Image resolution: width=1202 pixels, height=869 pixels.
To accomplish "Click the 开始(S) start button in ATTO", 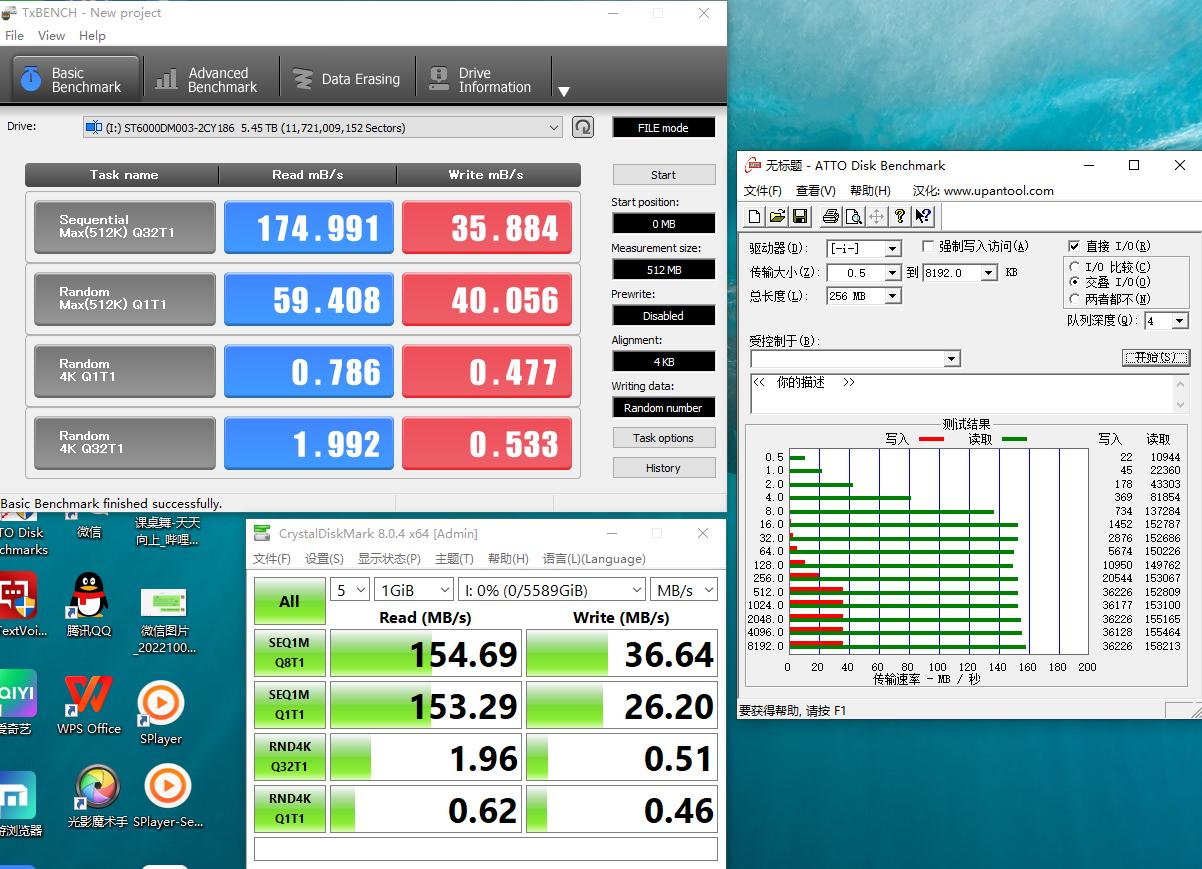I will point(1155,357).
